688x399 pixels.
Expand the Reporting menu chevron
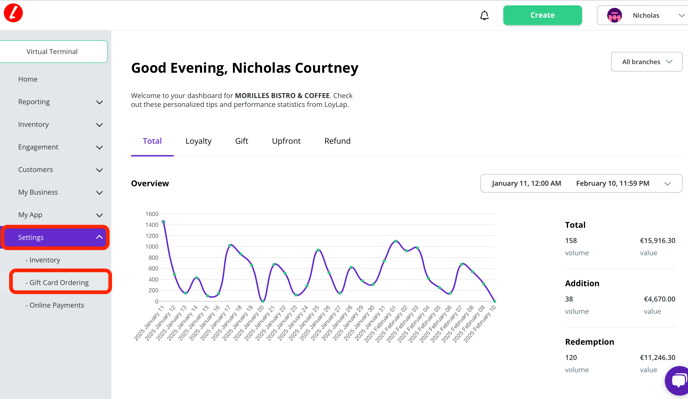point(100,102)
